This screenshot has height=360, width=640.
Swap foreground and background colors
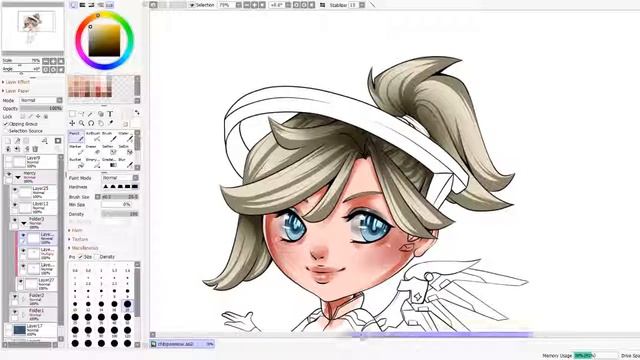[137, 112]
